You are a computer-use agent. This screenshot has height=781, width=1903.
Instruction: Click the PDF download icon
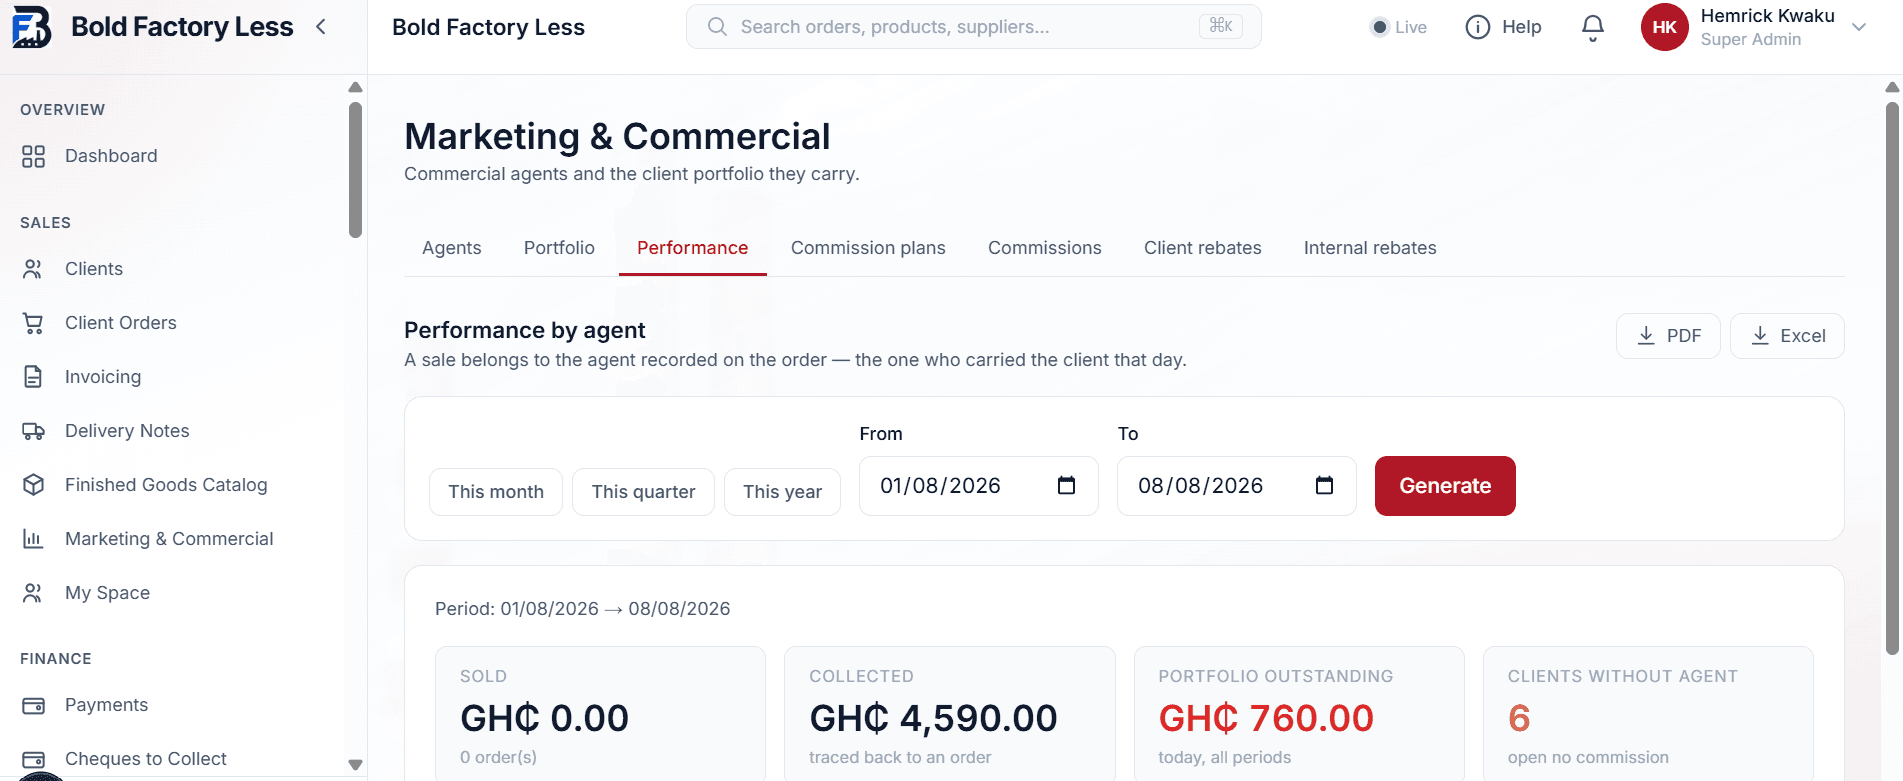pyautogui.click(x=1646, y=336)
